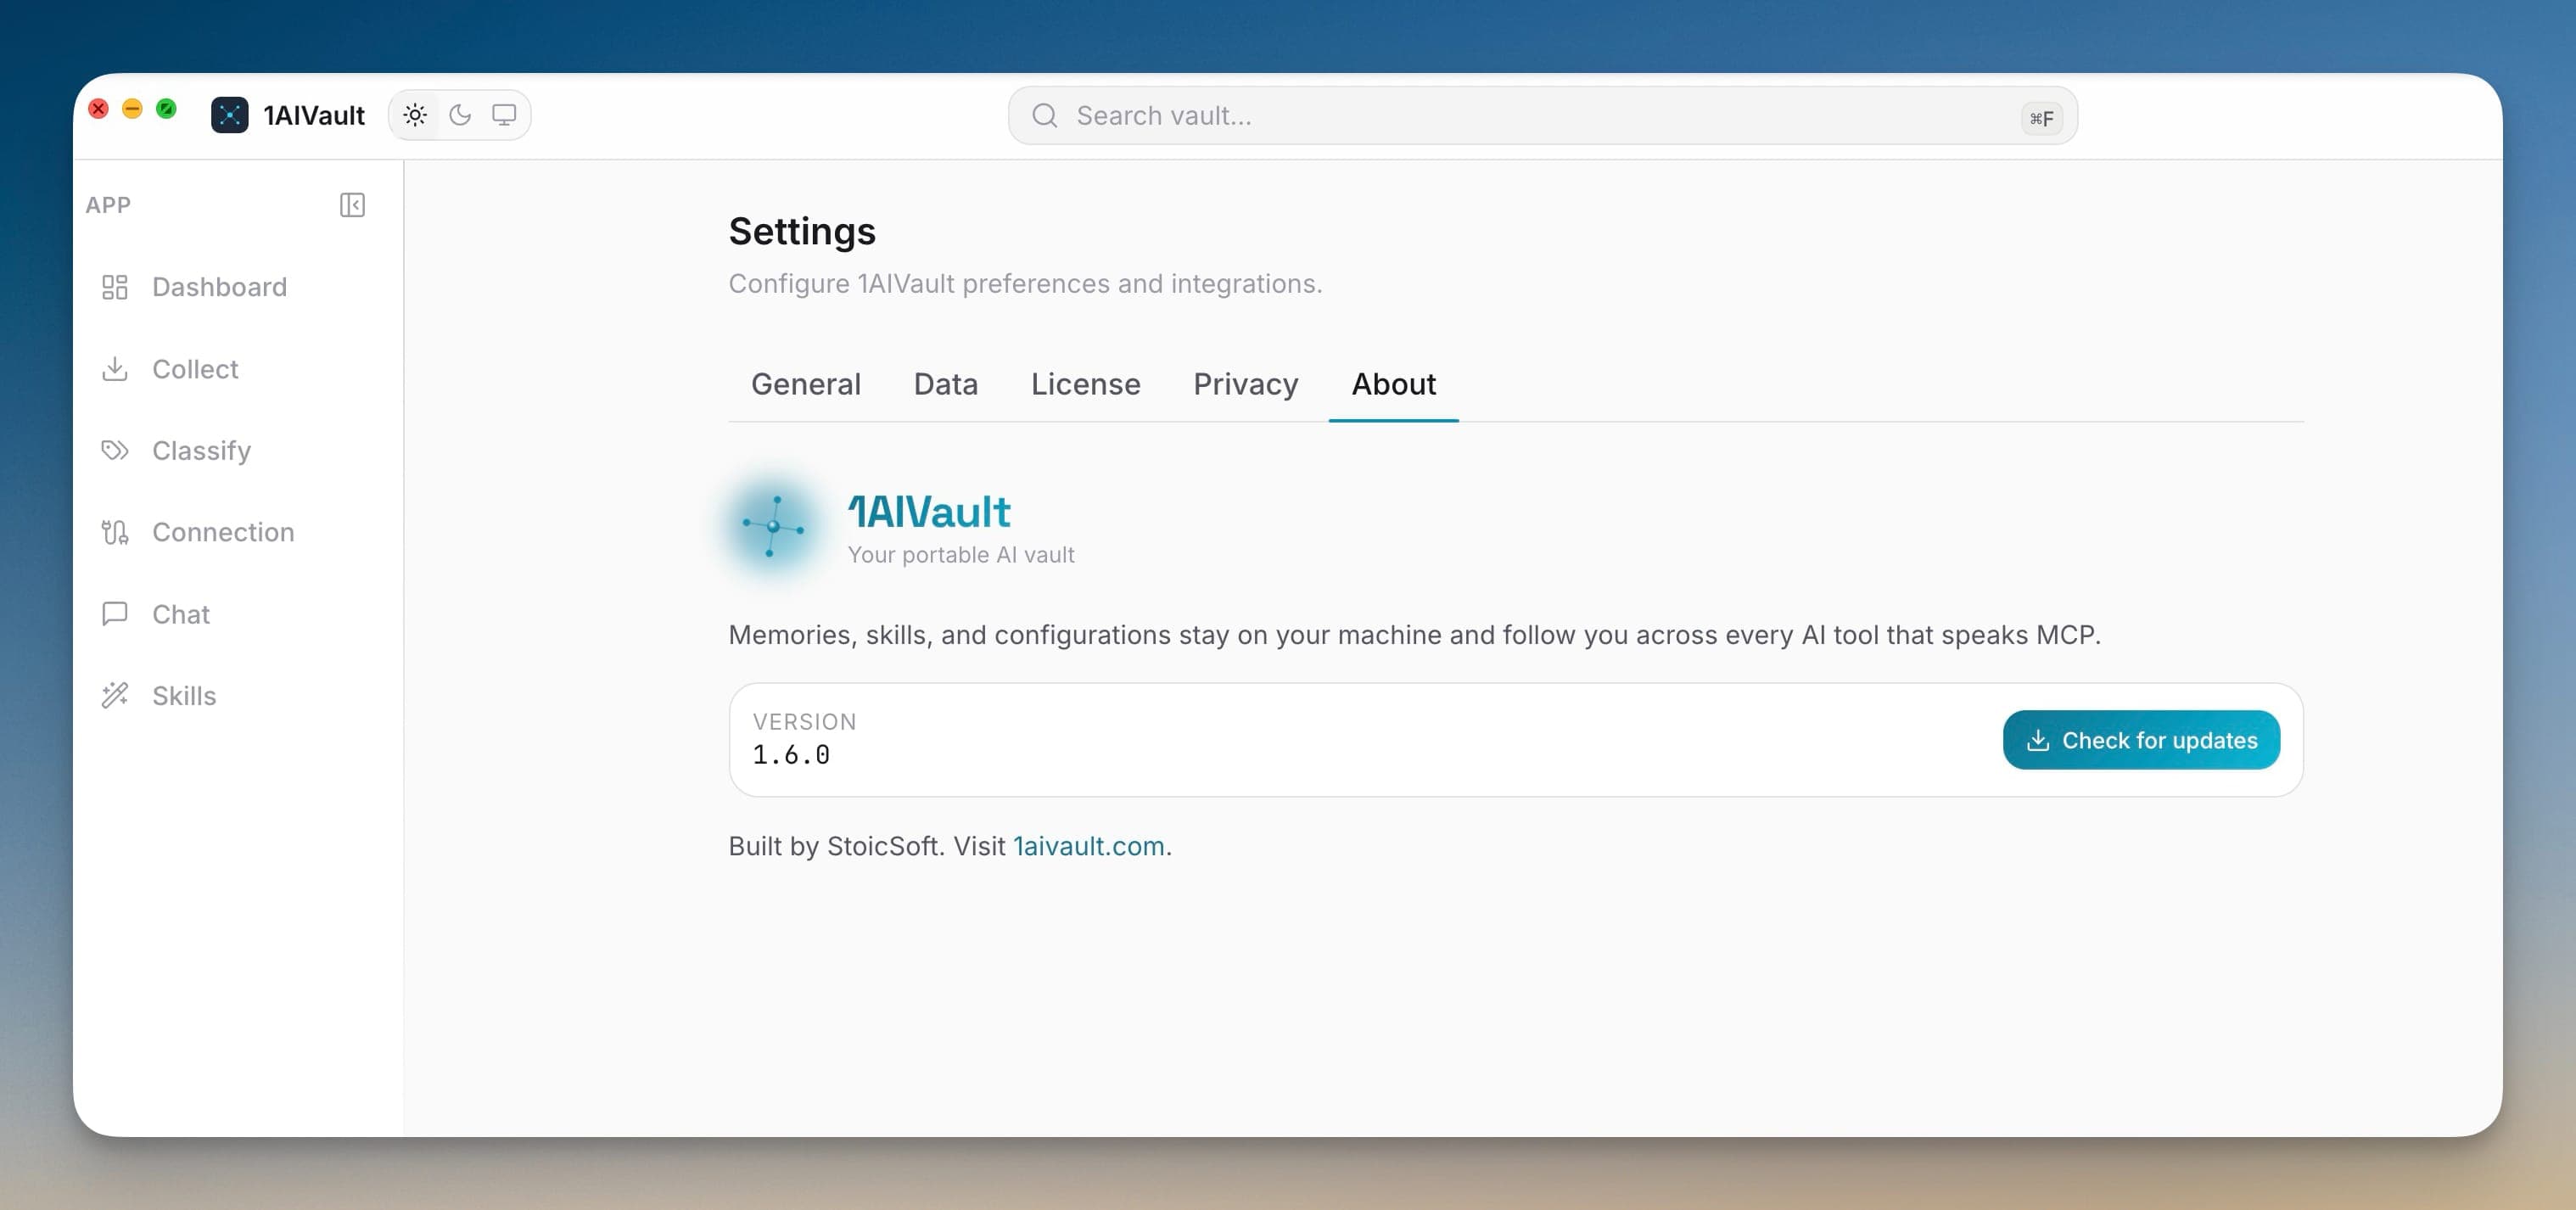Click the magnifier icon in the search bar
Image resolution: width=2576 pixels, height=1210 pixels.
tap(1044, 116)
